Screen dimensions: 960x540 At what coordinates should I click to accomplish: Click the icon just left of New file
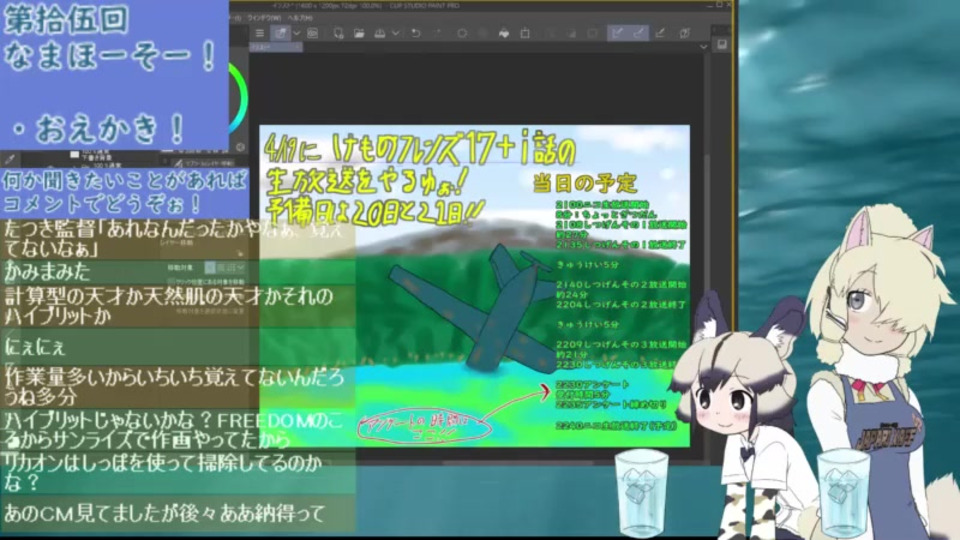[x=312, y=33]
